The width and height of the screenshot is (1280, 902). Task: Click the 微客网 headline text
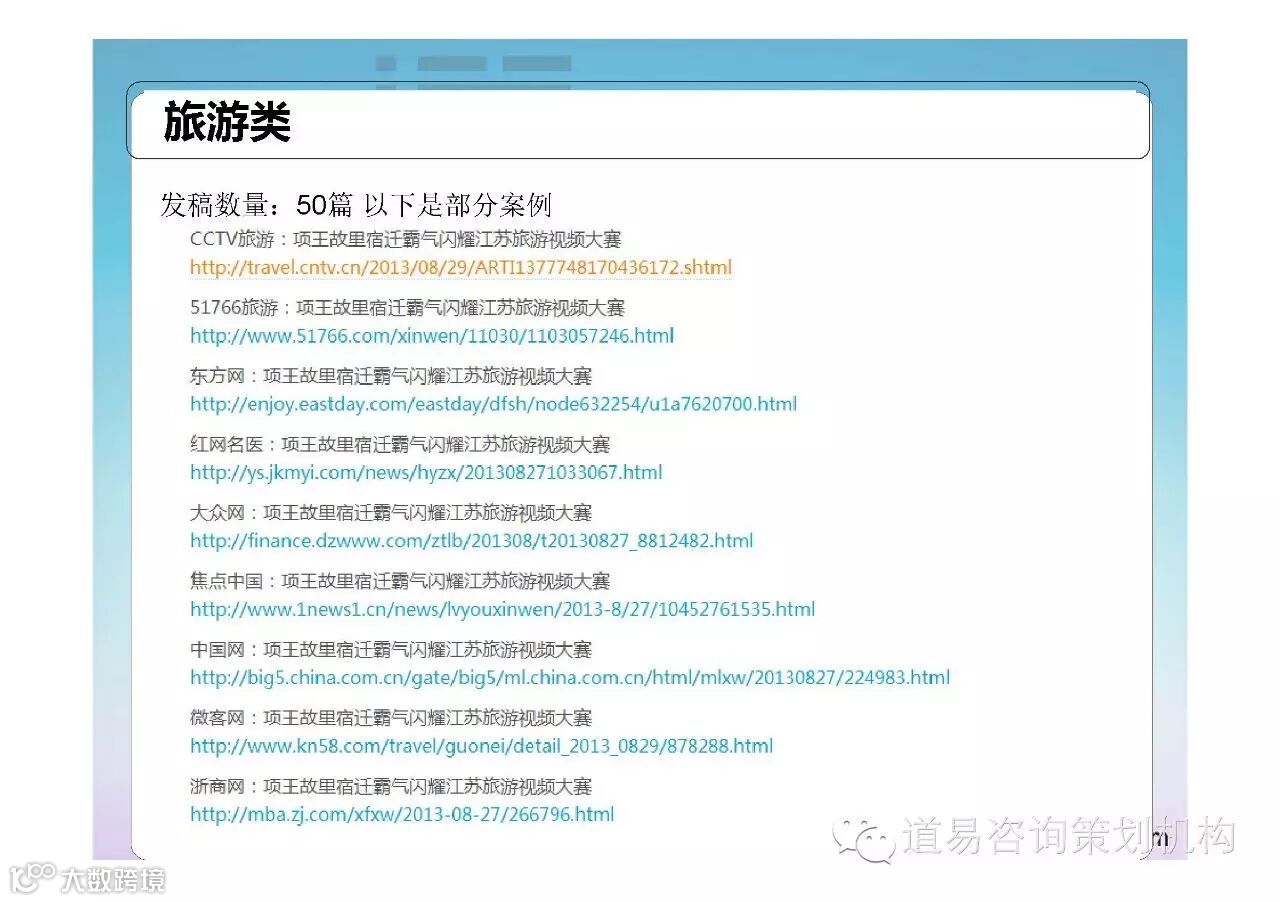pyautogui.click(x=391, y=718)
